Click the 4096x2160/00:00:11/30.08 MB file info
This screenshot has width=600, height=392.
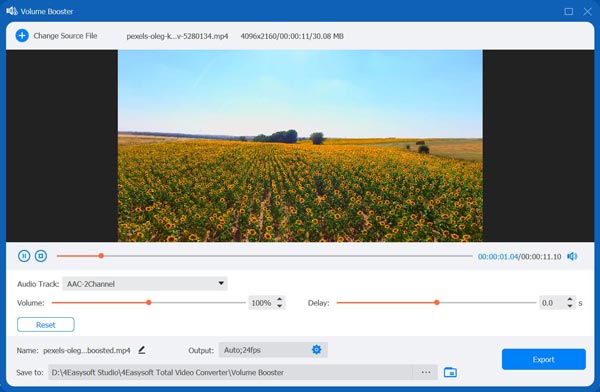(292, 36)
